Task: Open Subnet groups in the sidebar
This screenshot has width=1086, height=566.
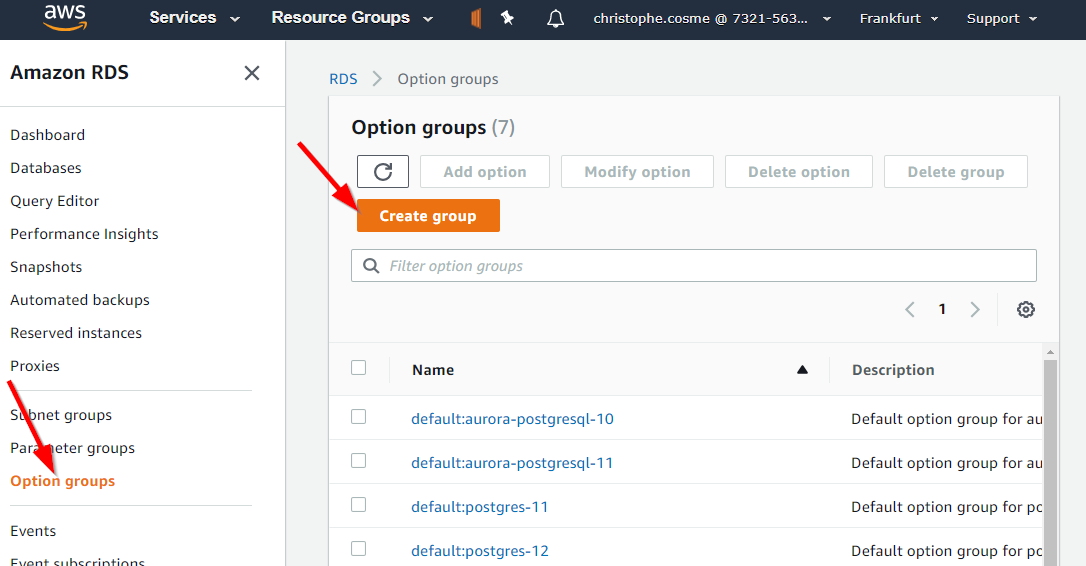Action: (x=61, y=416)
